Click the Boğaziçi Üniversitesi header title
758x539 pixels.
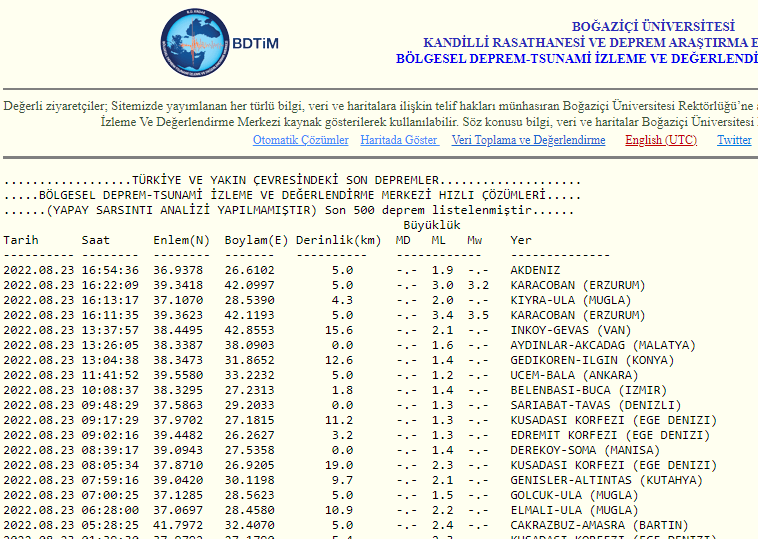[653, 26]
